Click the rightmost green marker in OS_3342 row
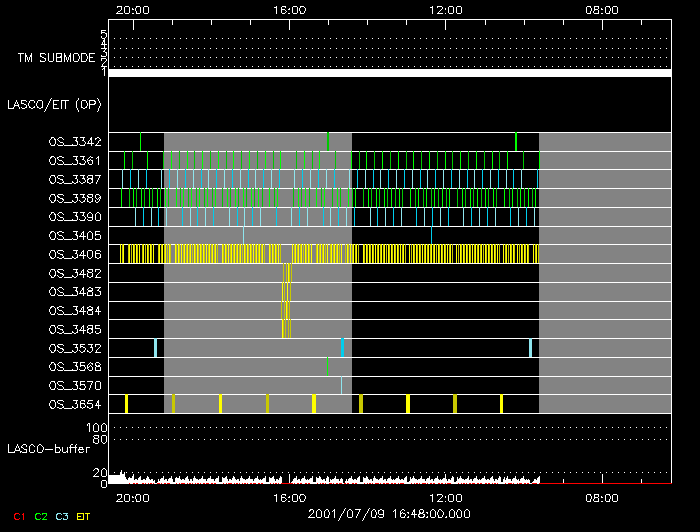 516,141
